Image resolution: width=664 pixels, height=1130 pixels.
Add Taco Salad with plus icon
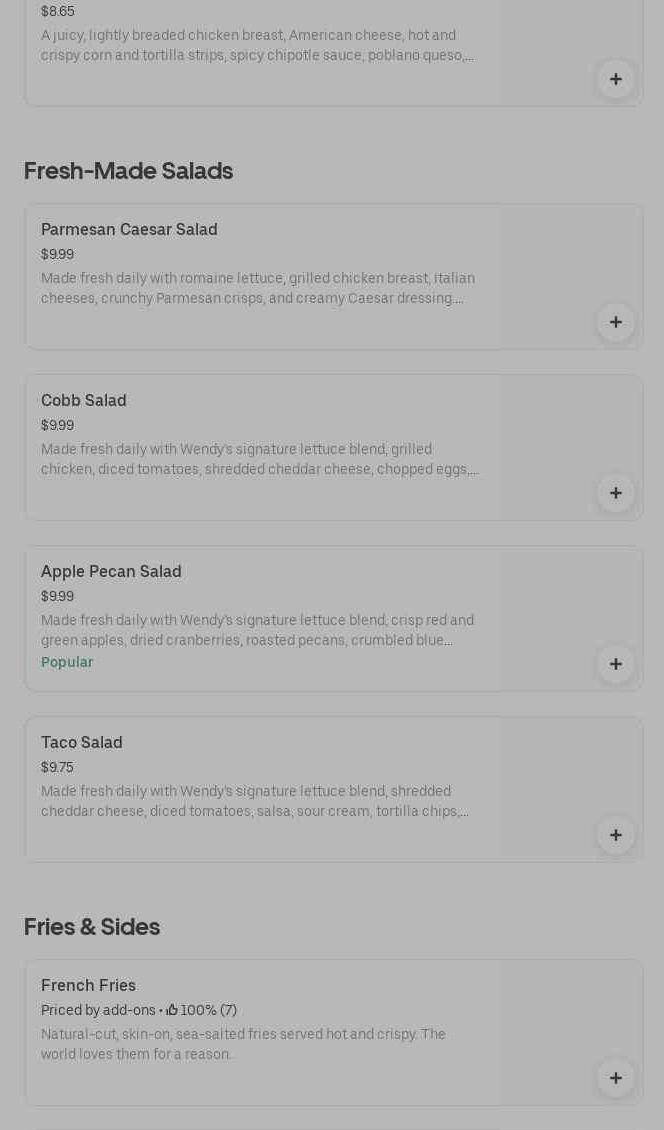click(x=616, y=835)
